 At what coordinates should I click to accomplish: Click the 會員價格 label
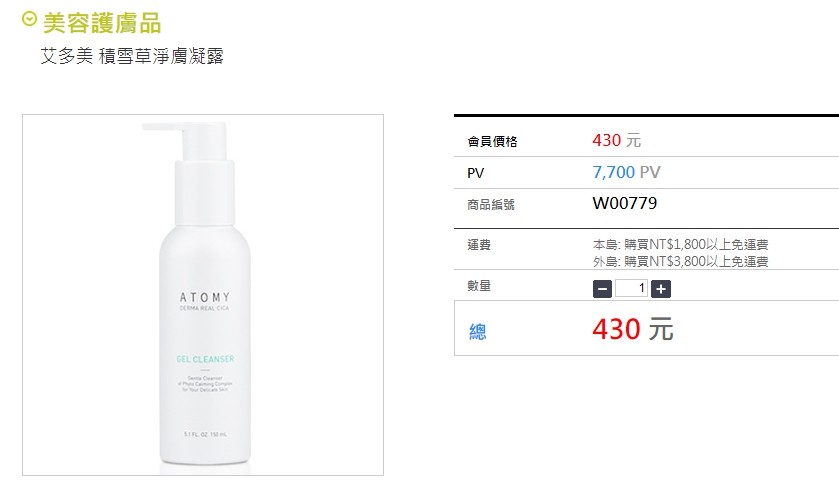pos(492,141)
